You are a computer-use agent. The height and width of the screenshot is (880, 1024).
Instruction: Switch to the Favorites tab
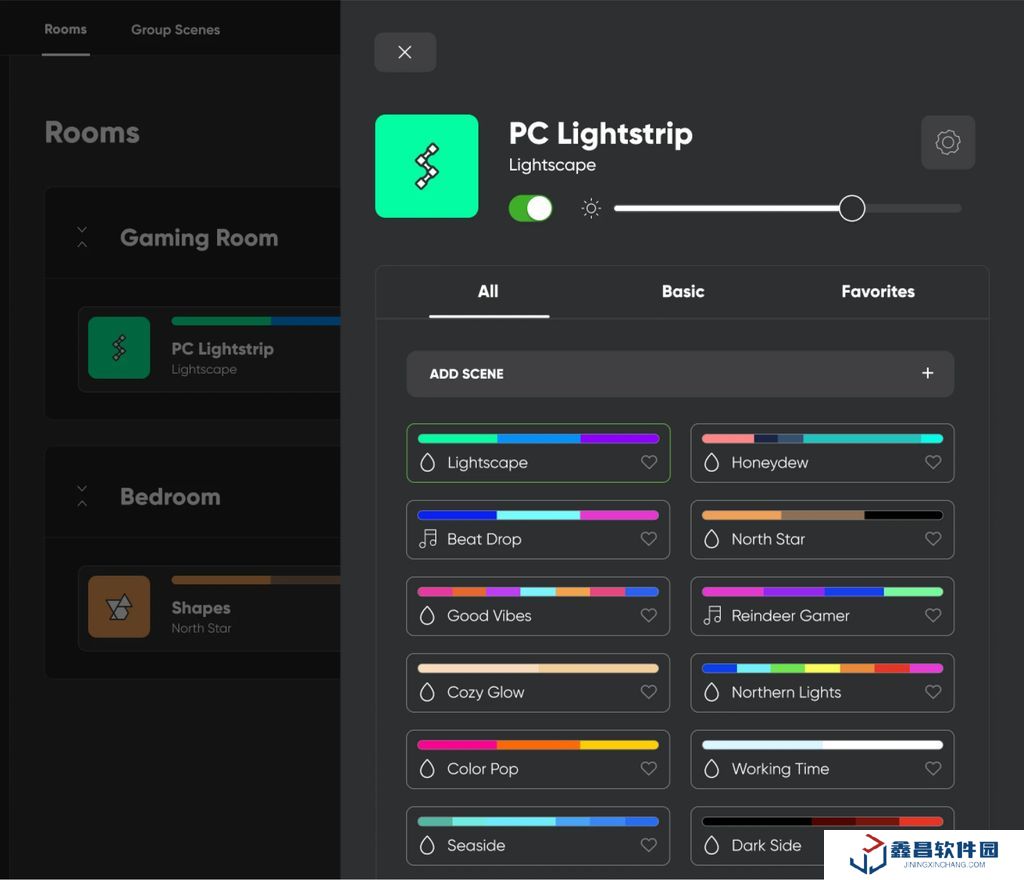[x=877, y=291]
